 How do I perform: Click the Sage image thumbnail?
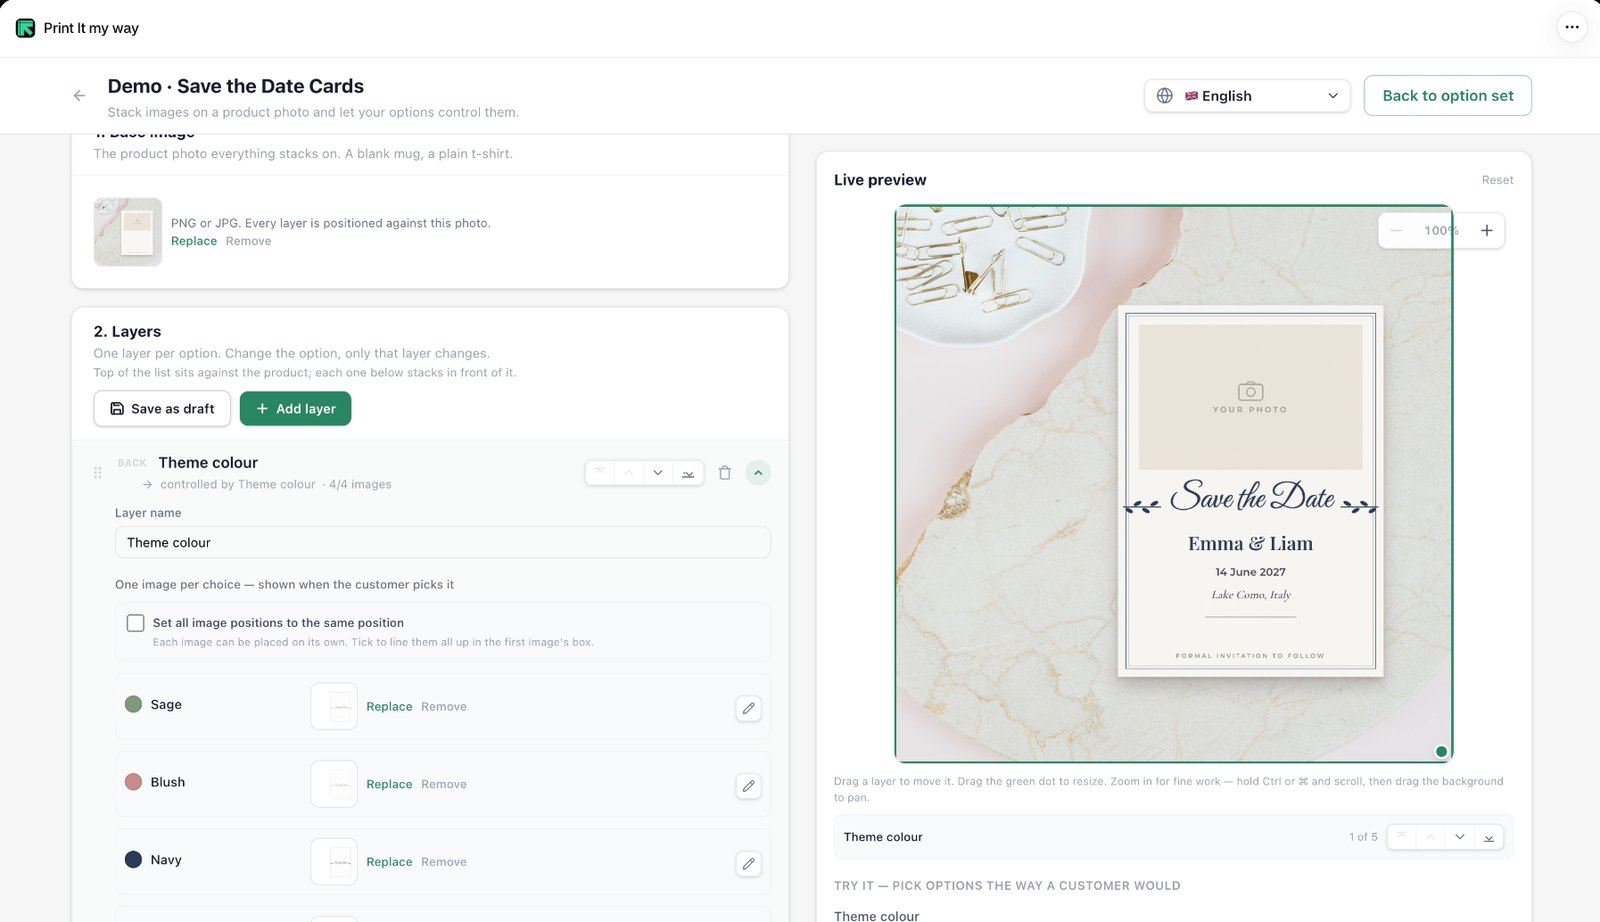click(x=334, y=707)
